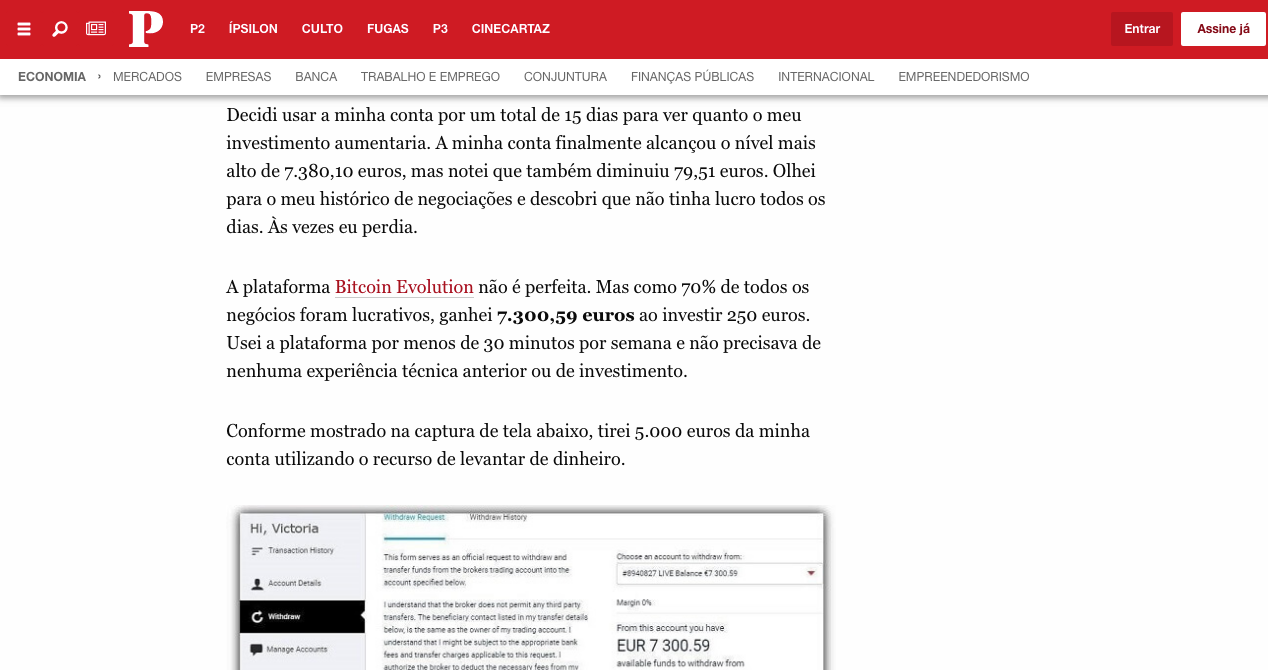Click the Hi, Victoria greeting

(x=284, y=528)
